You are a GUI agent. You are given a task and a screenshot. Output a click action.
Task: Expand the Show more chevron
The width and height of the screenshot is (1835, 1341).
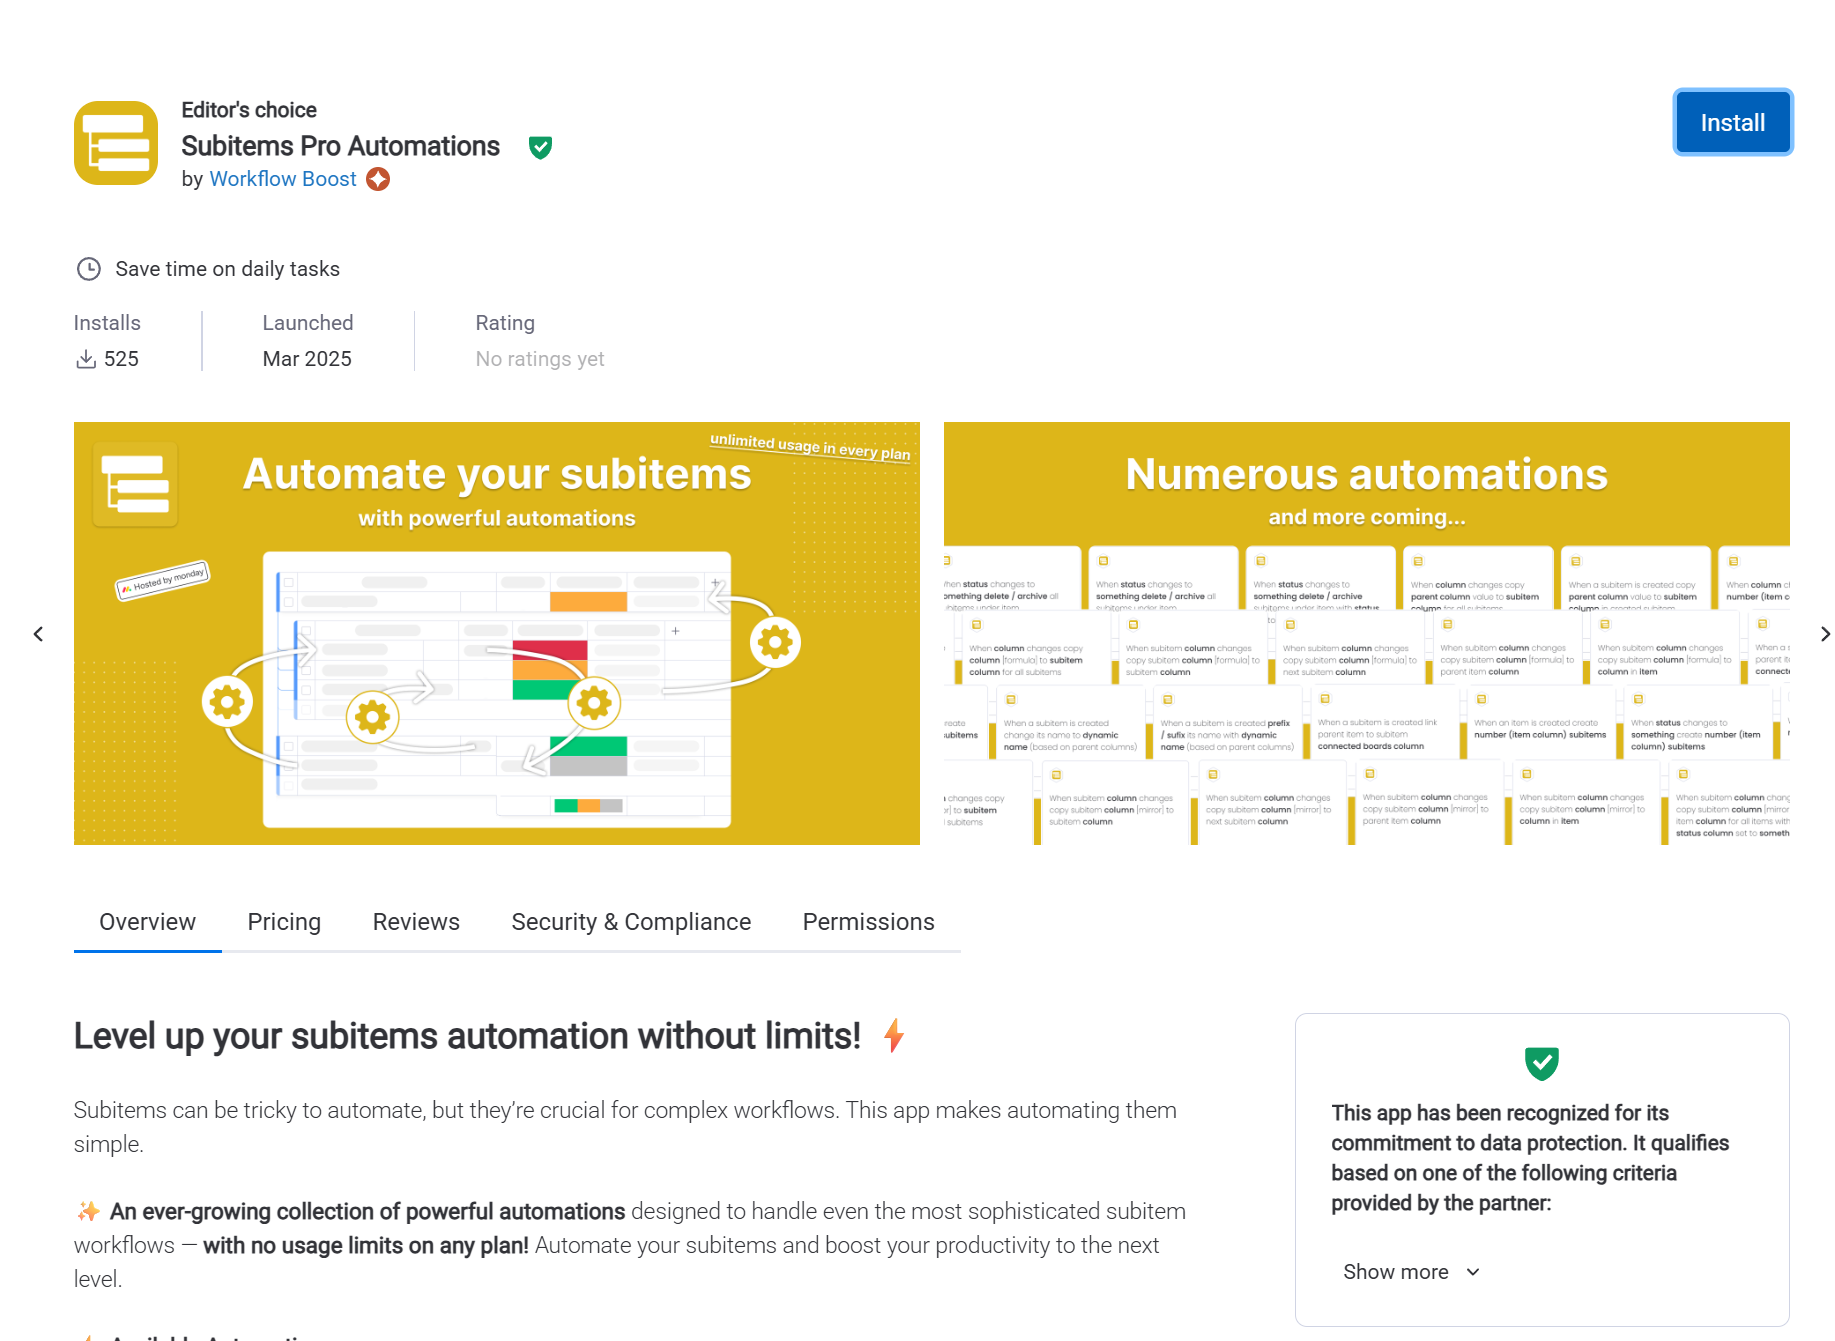point(1473,1272)
